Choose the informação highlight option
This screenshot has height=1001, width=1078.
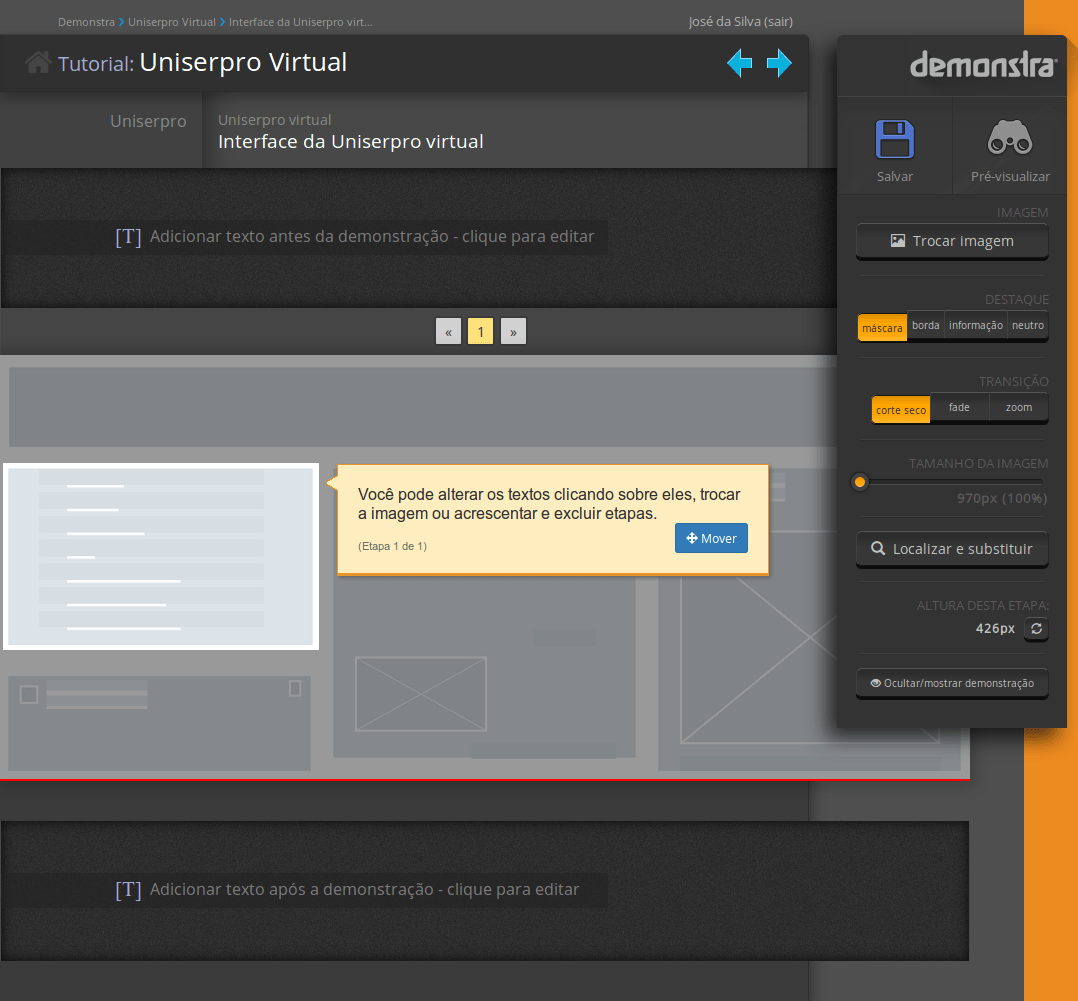pos(975,326)
